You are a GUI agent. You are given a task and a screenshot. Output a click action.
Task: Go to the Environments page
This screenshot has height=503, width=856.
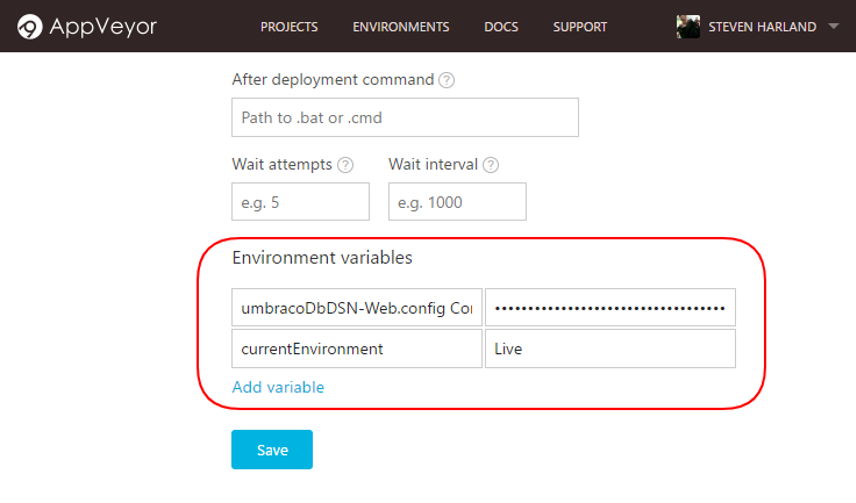[x=401, y=27]
